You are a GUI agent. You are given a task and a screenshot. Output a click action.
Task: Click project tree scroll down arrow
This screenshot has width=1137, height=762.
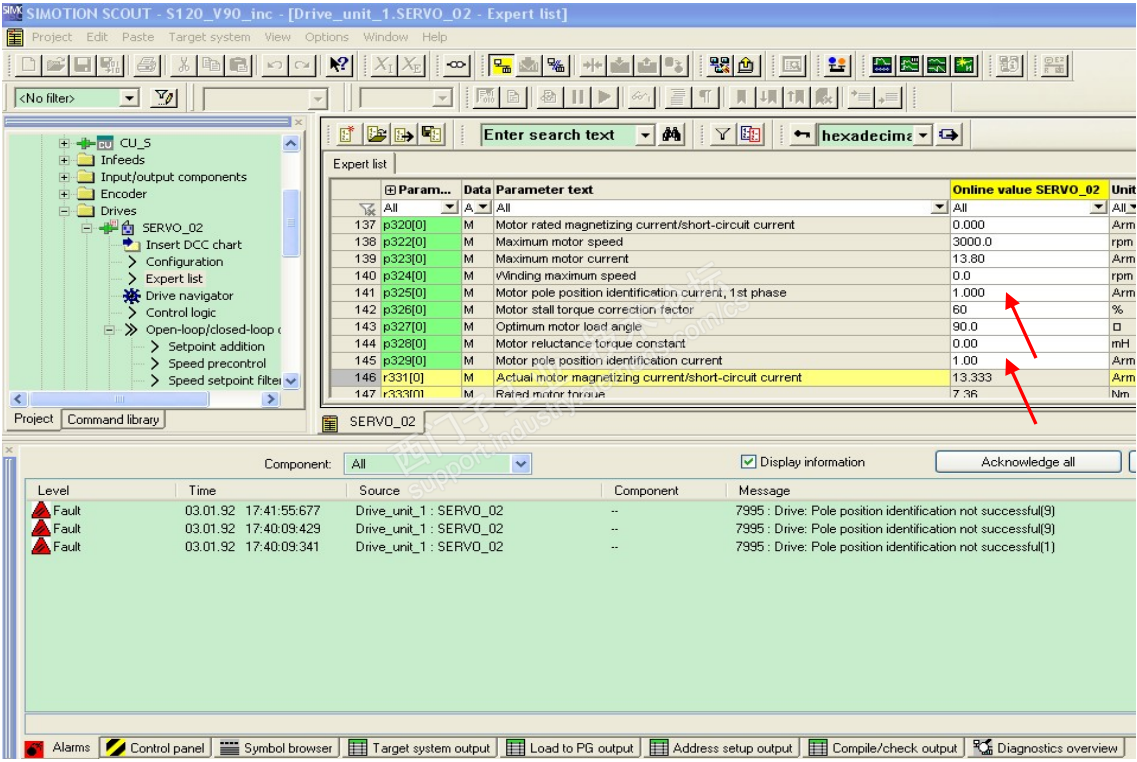(x=291, y=381)
